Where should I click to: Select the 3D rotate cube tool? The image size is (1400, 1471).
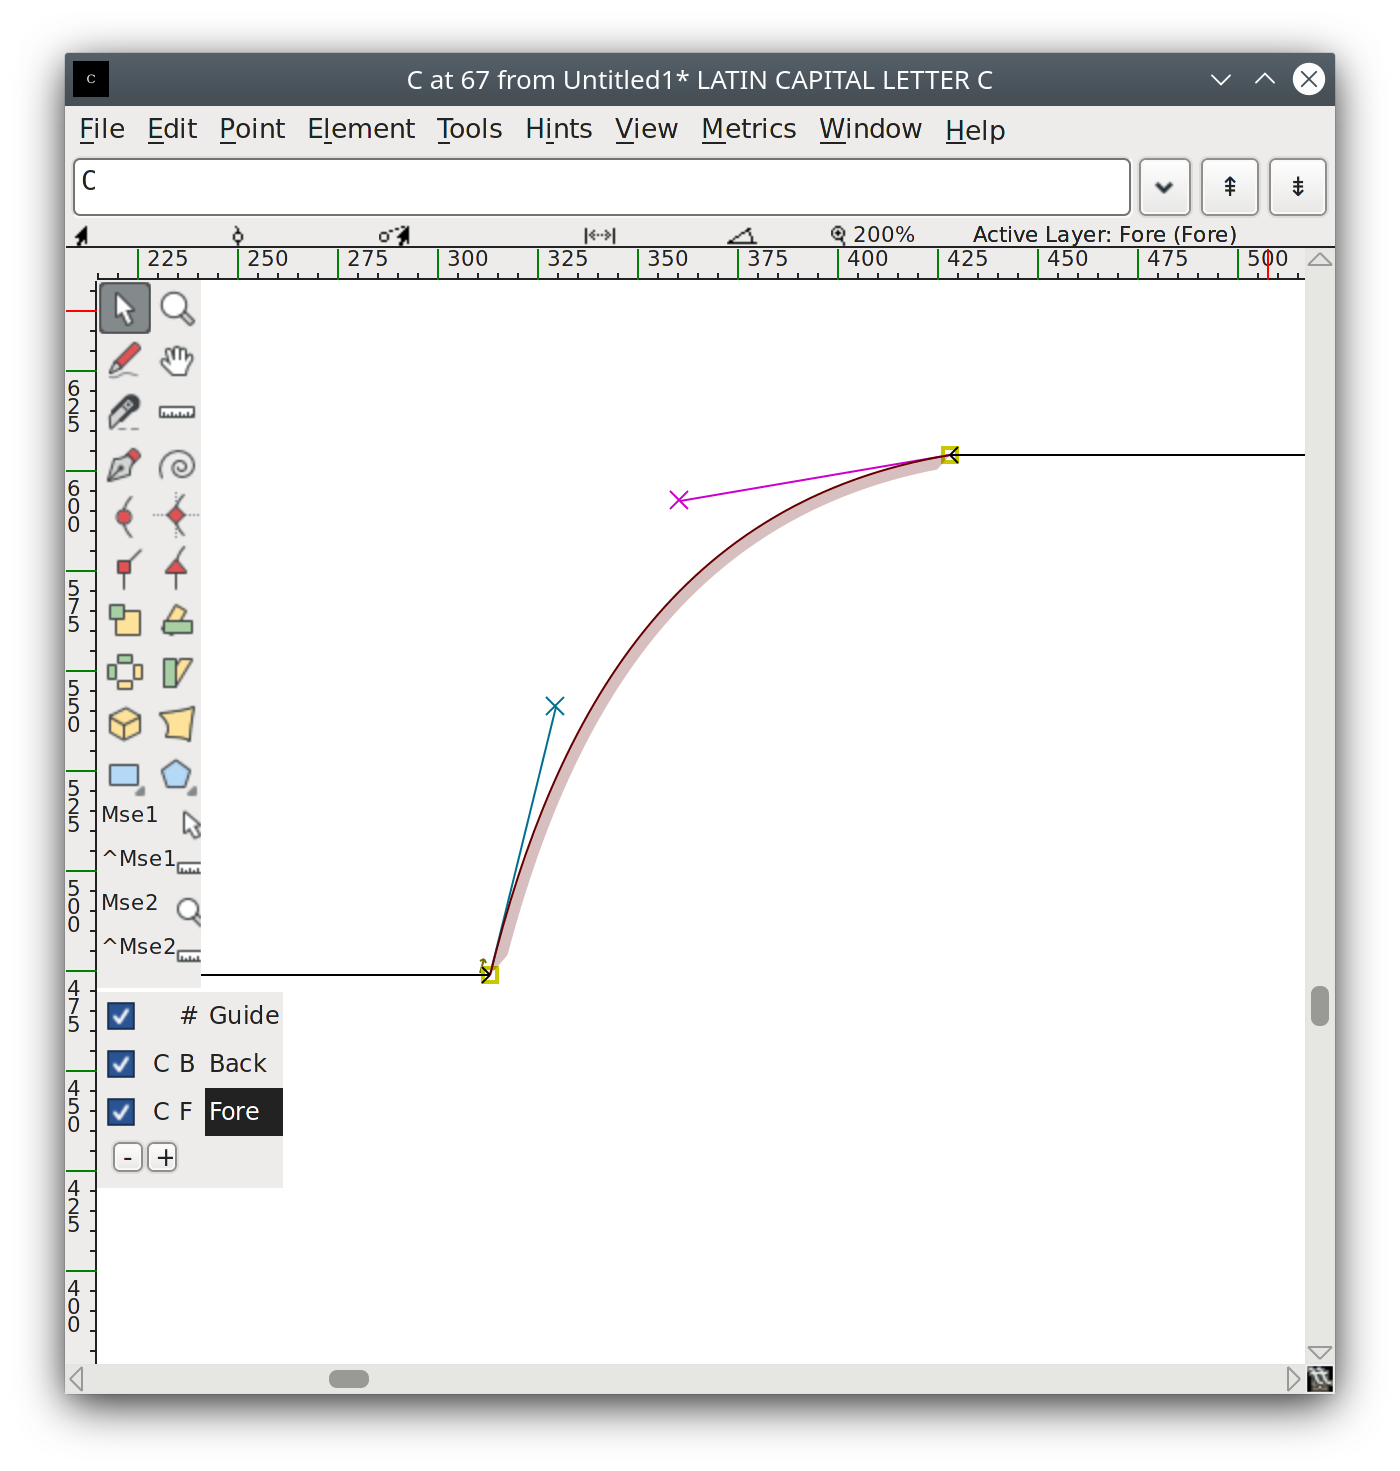[125, 724]
